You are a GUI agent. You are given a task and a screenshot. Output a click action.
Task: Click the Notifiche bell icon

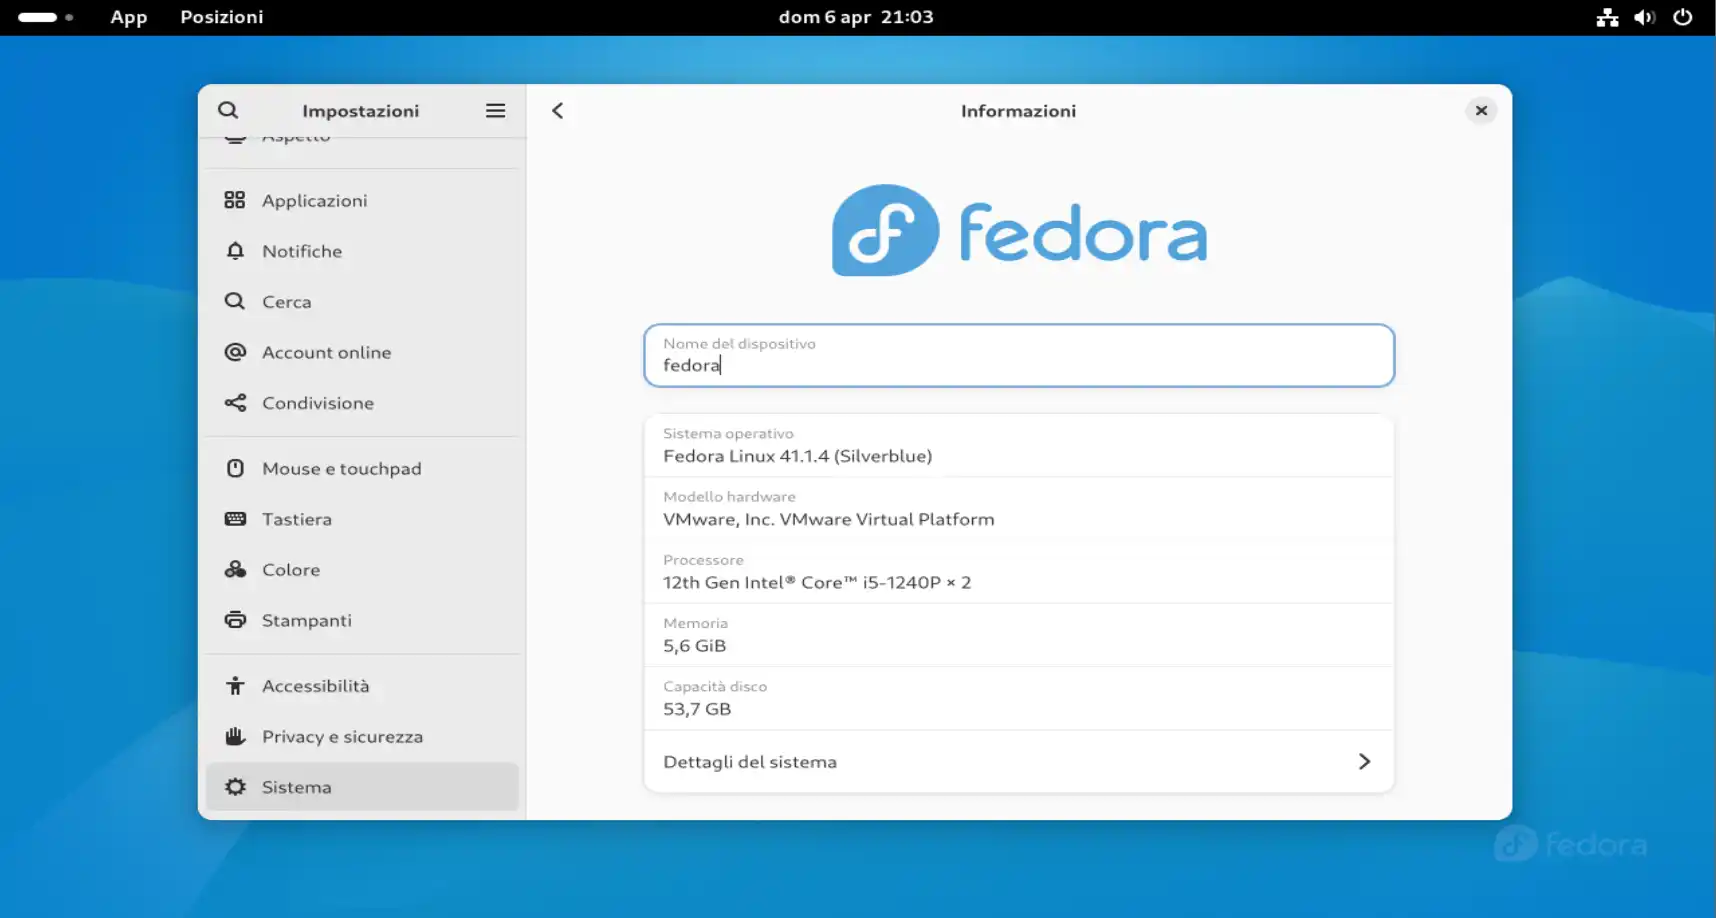pos(235,251)
